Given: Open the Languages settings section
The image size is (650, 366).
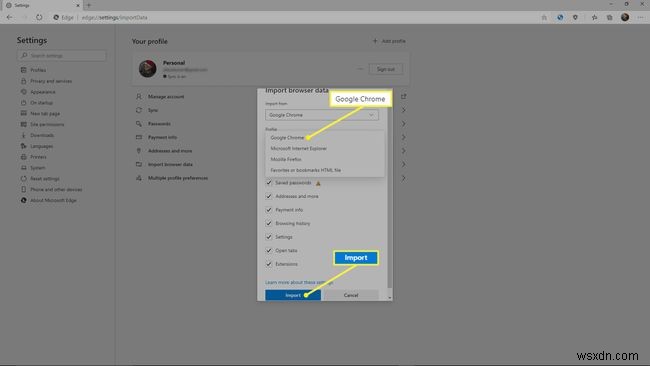Looking at the screenshot, I should (41, 146).
